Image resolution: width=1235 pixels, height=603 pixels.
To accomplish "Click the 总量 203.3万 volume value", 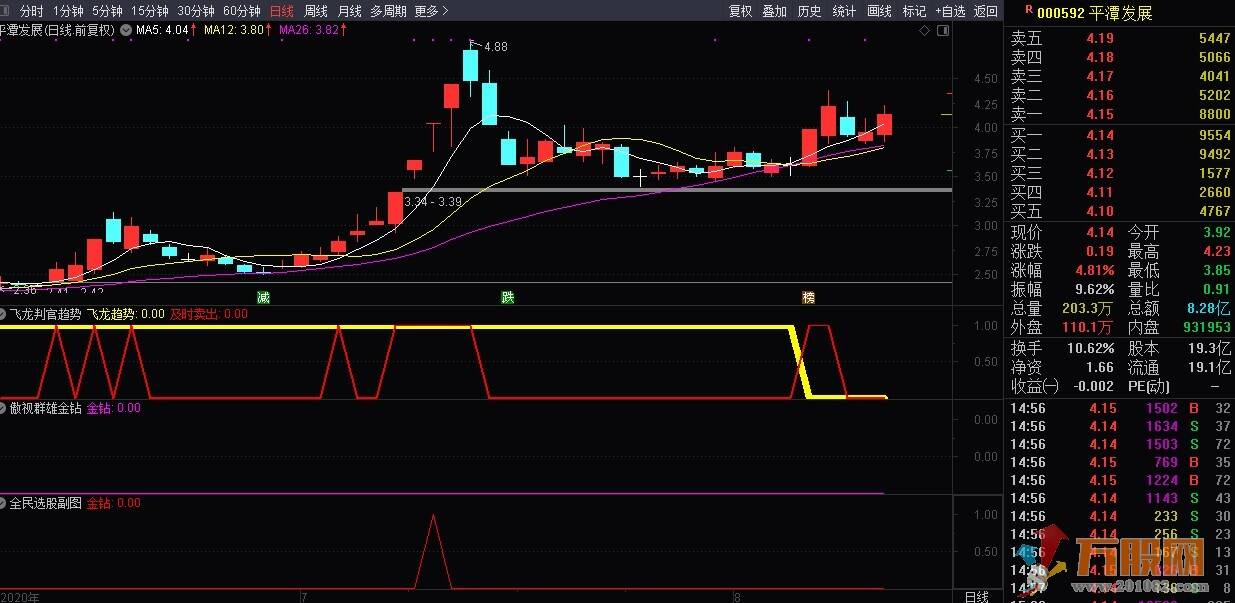I will click(1088, 309).
